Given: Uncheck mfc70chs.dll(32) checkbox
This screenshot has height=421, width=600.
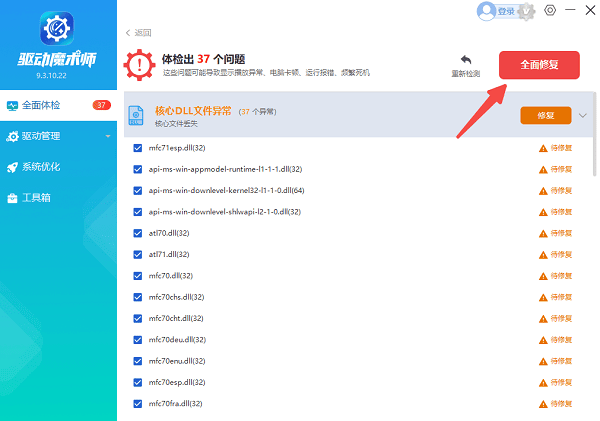Looking at the screenshot, I should (x=138, y=297).
